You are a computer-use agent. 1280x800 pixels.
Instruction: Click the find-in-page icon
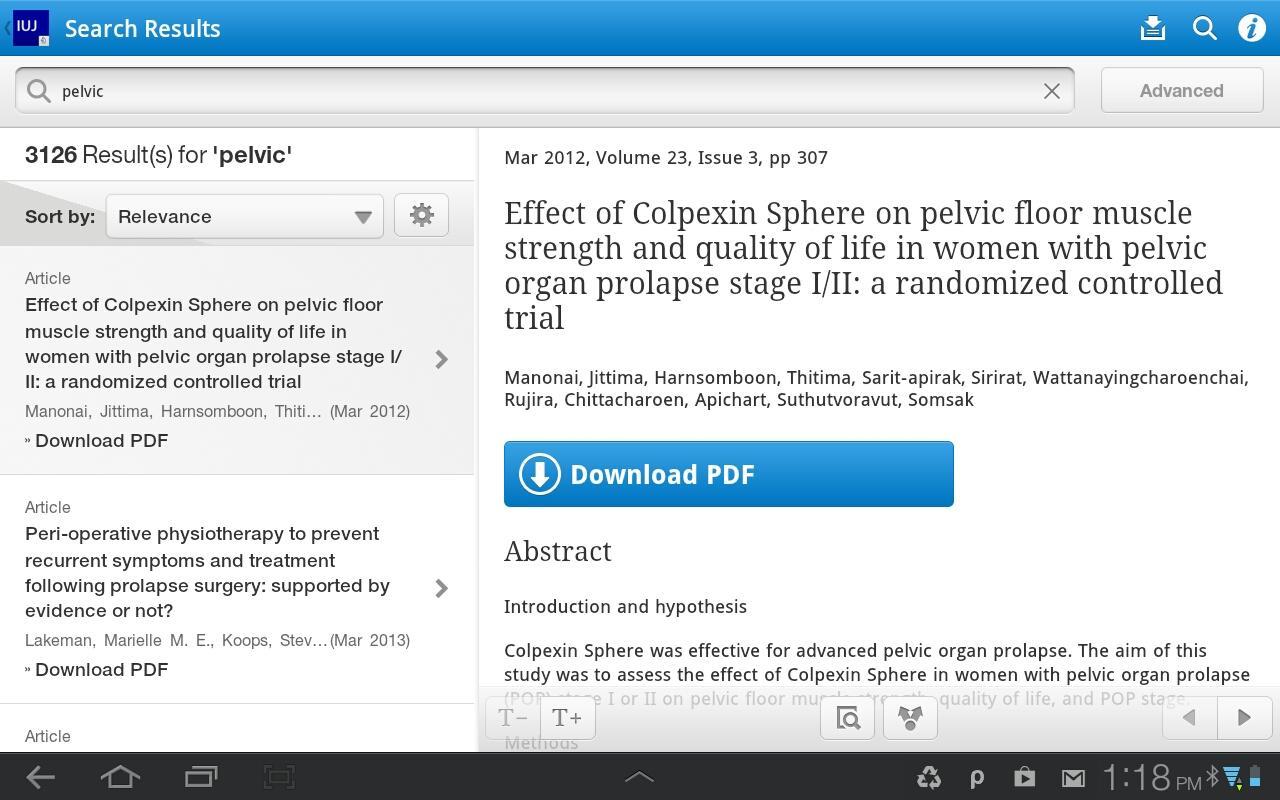847,718
